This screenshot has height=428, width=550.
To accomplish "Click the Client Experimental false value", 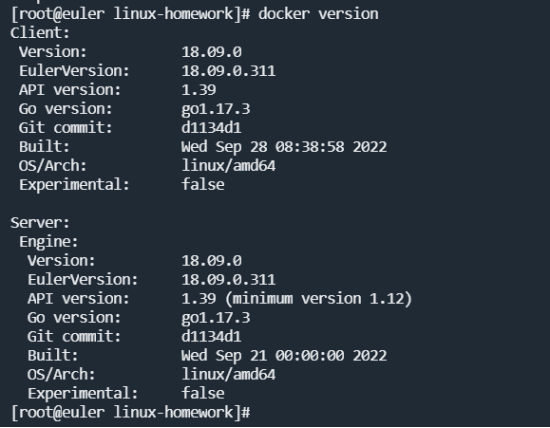I will coord(203,185).
